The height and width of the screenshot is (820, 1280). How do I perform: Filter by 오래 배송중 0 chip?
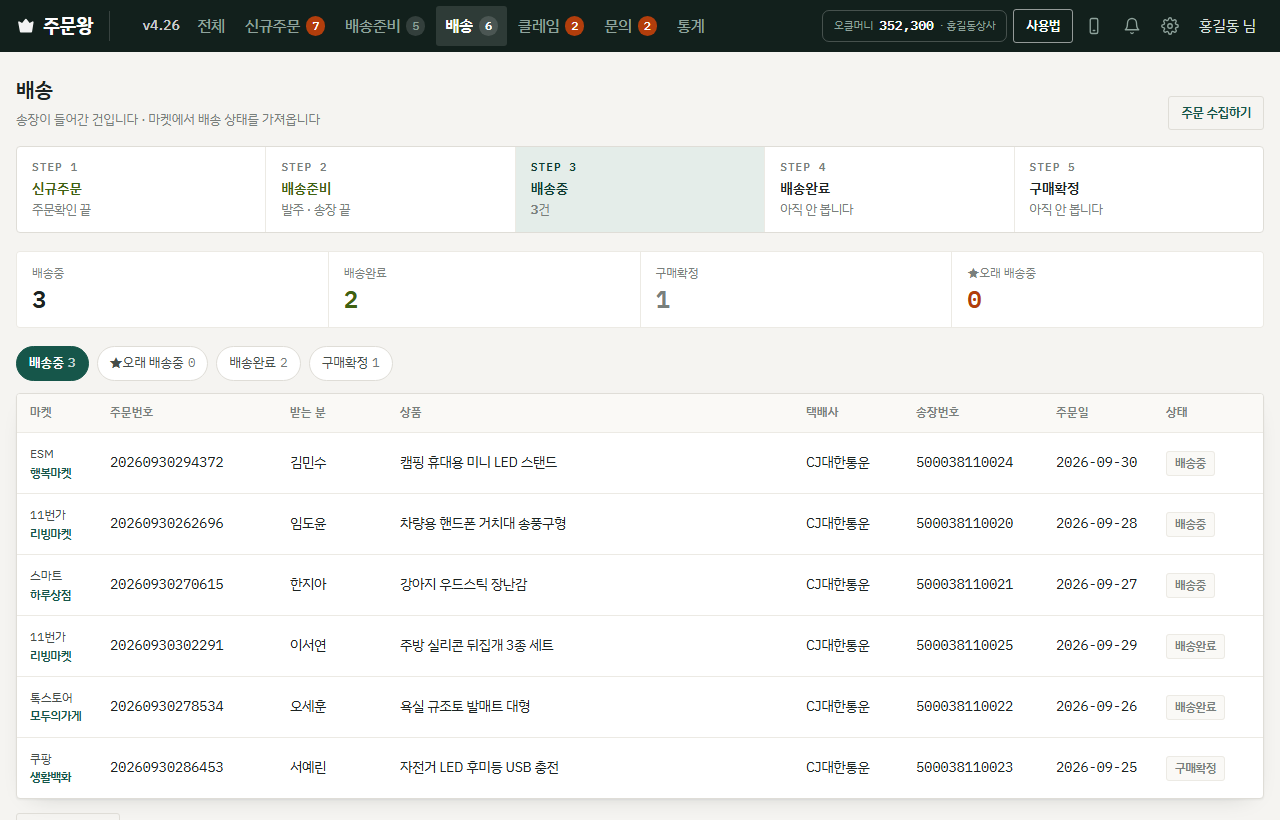tap(152, 363)
